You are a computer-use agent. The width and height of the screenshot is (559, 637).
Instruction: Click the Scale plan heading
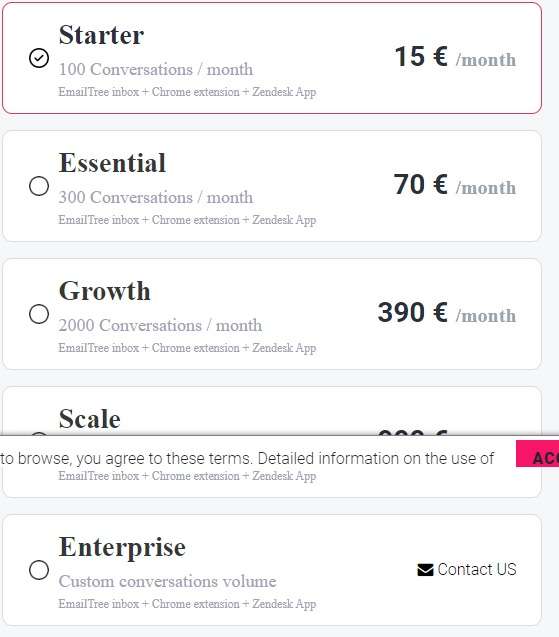pyautogui.click(x=89, y=418)
